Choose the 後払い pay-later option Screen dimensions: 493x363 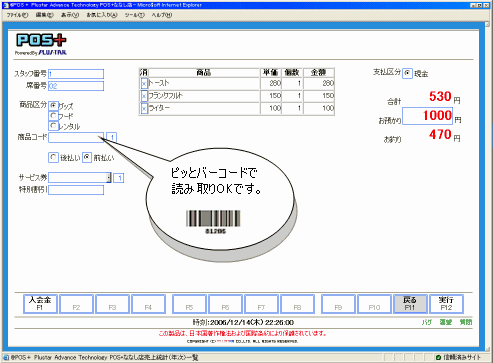click(53, 157)
